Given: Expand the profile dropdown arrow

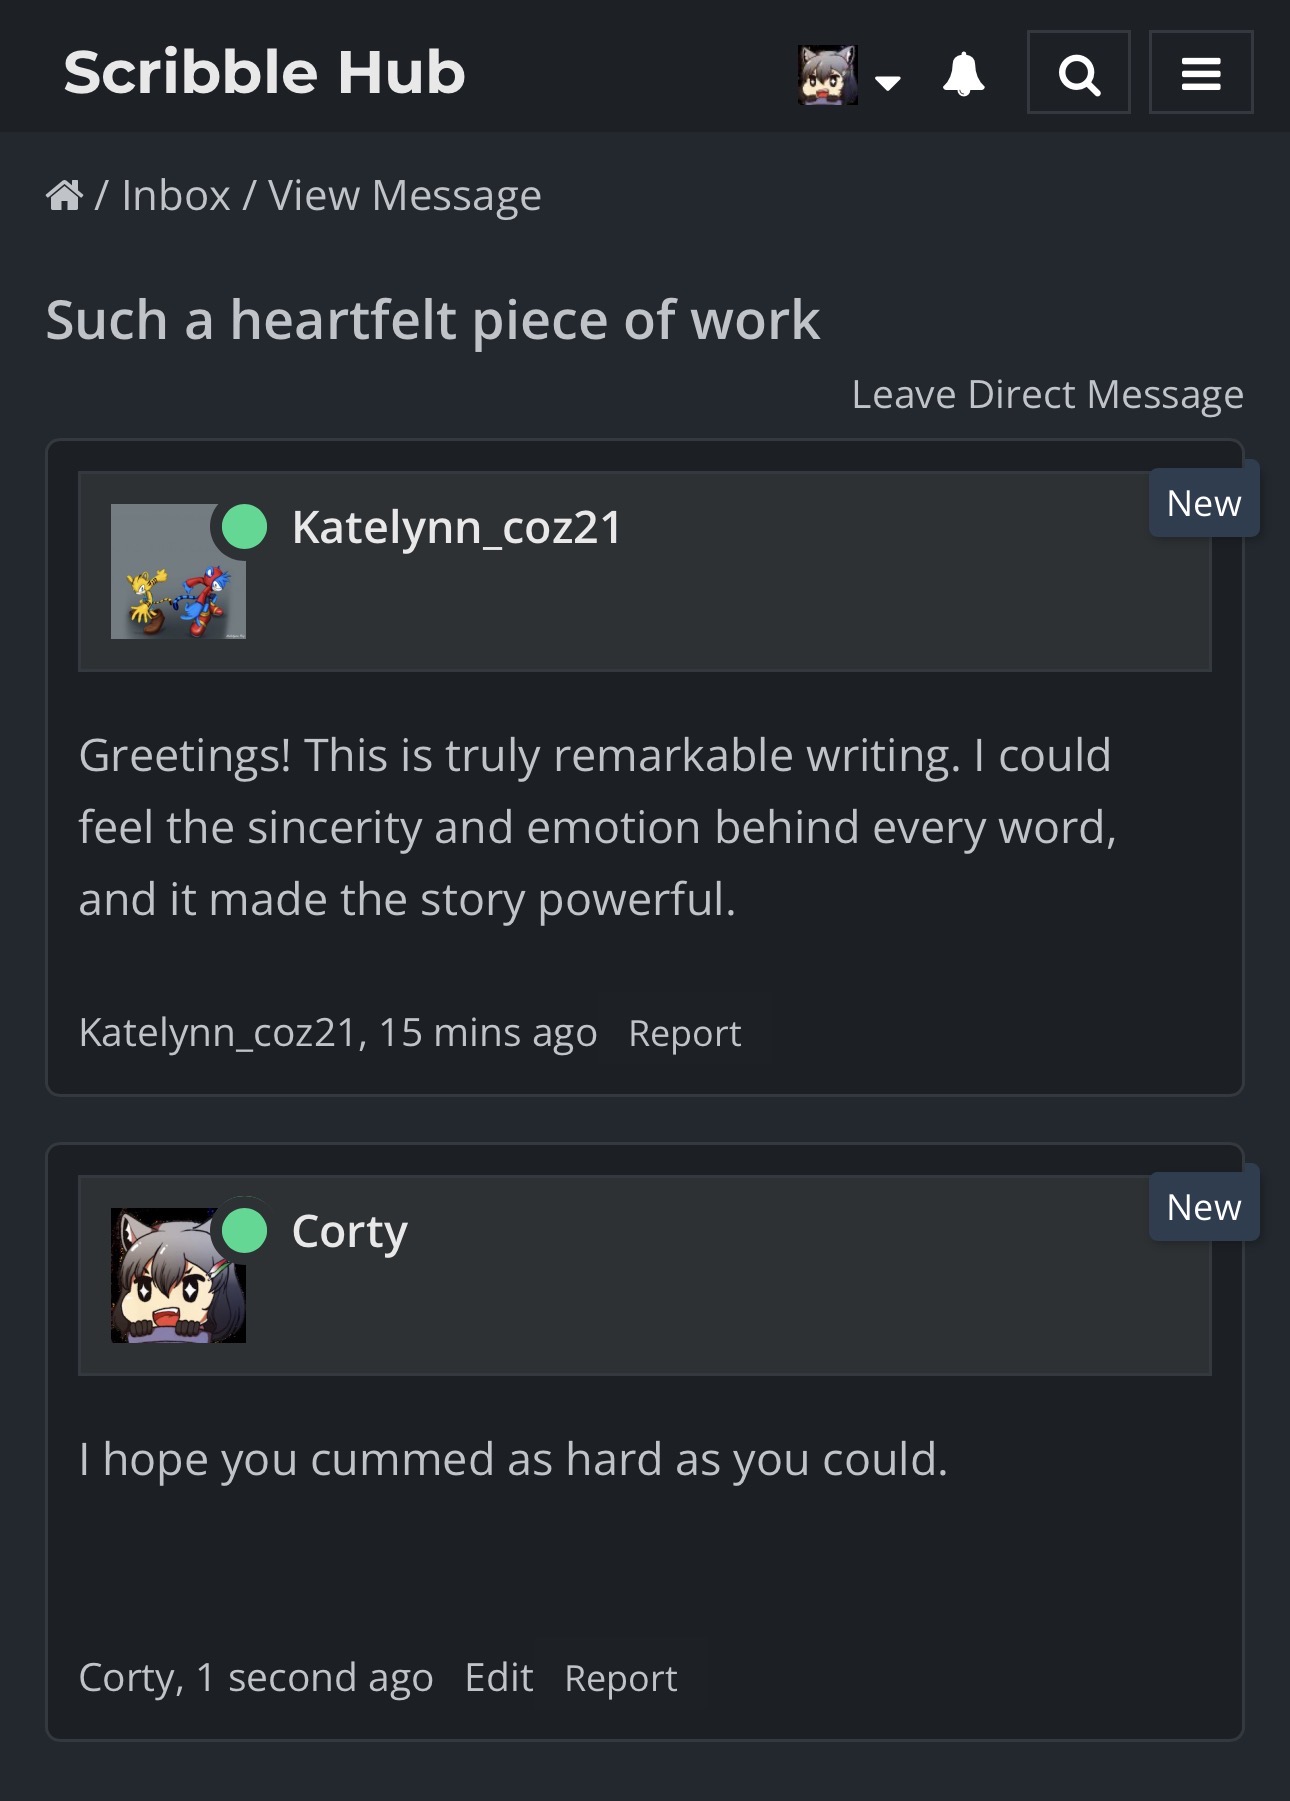Looking at the screenshot, I should coord(887,82).
